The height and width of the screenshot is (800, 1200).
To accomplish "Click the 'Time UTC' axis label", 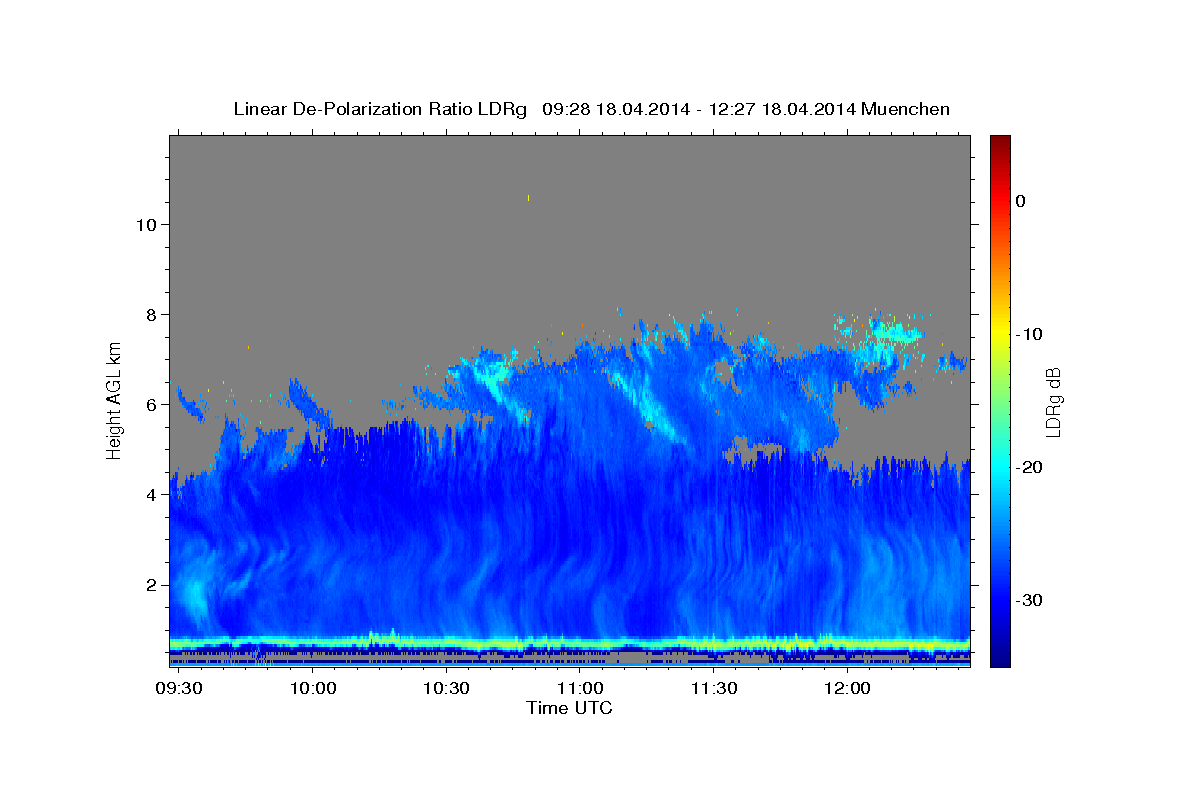I will [x=569, y=708].
